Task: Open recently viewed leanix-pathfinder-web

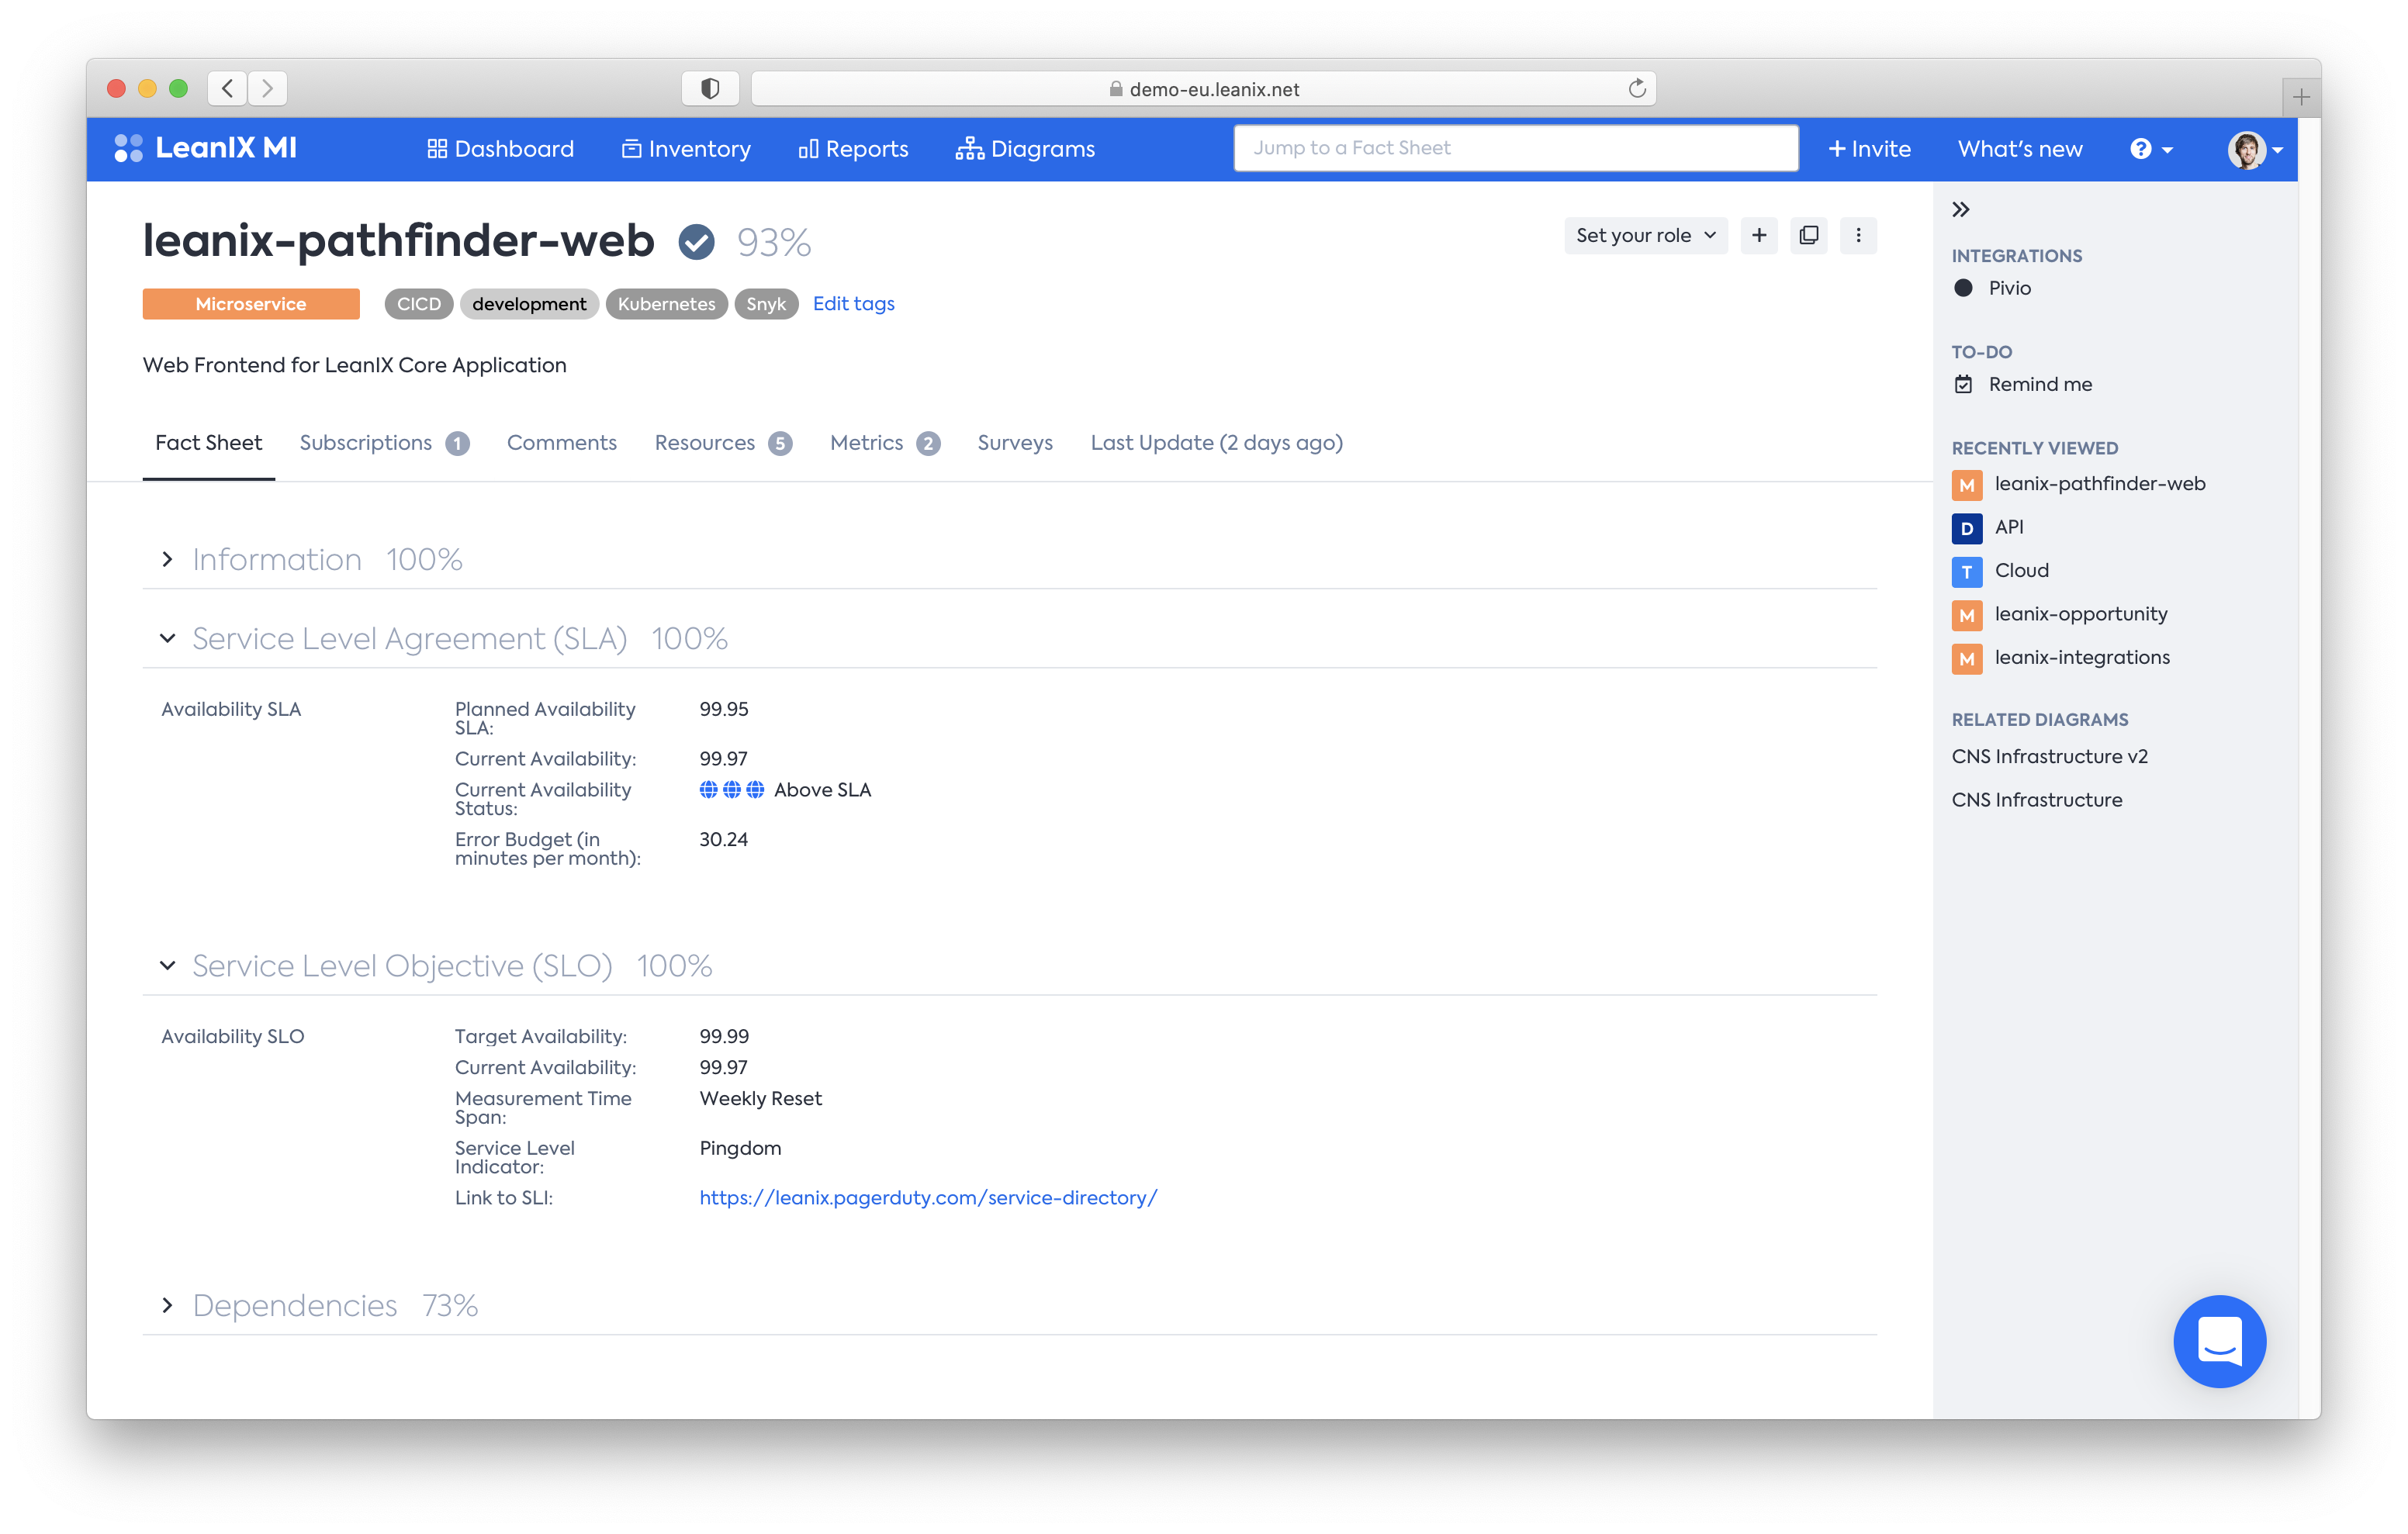Action: [2099, 484]
